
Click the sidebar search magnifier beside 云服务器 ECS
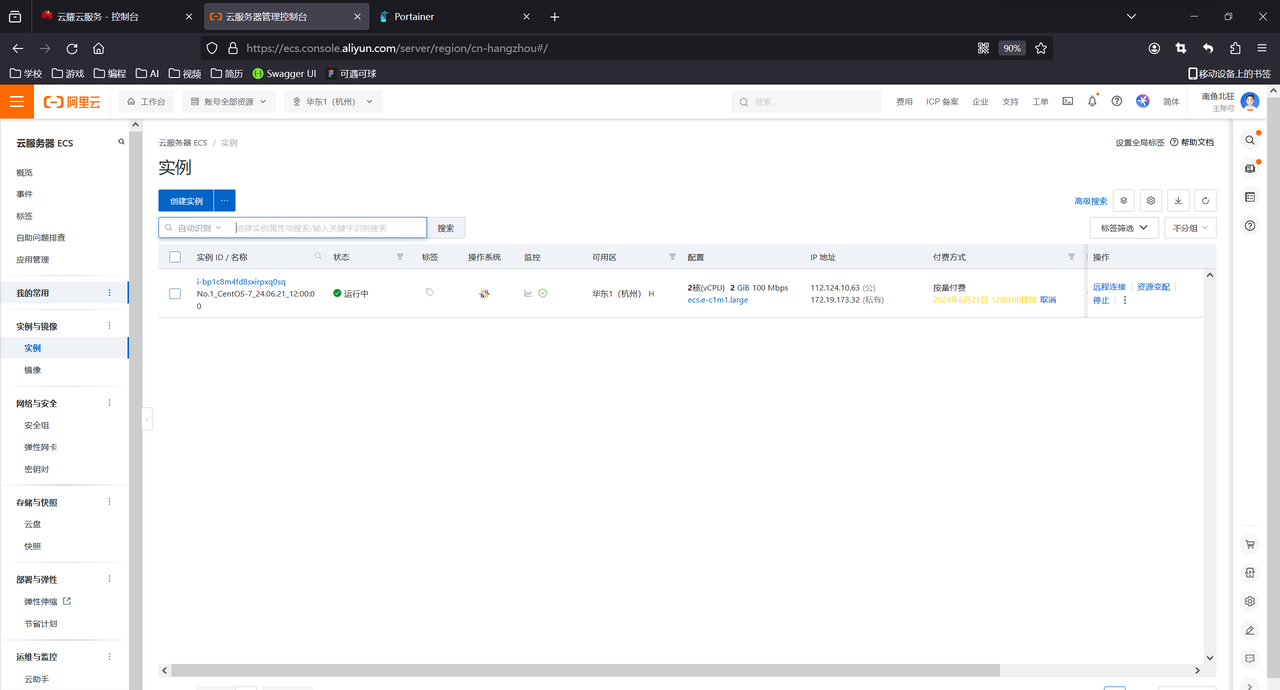coord(122,142)
